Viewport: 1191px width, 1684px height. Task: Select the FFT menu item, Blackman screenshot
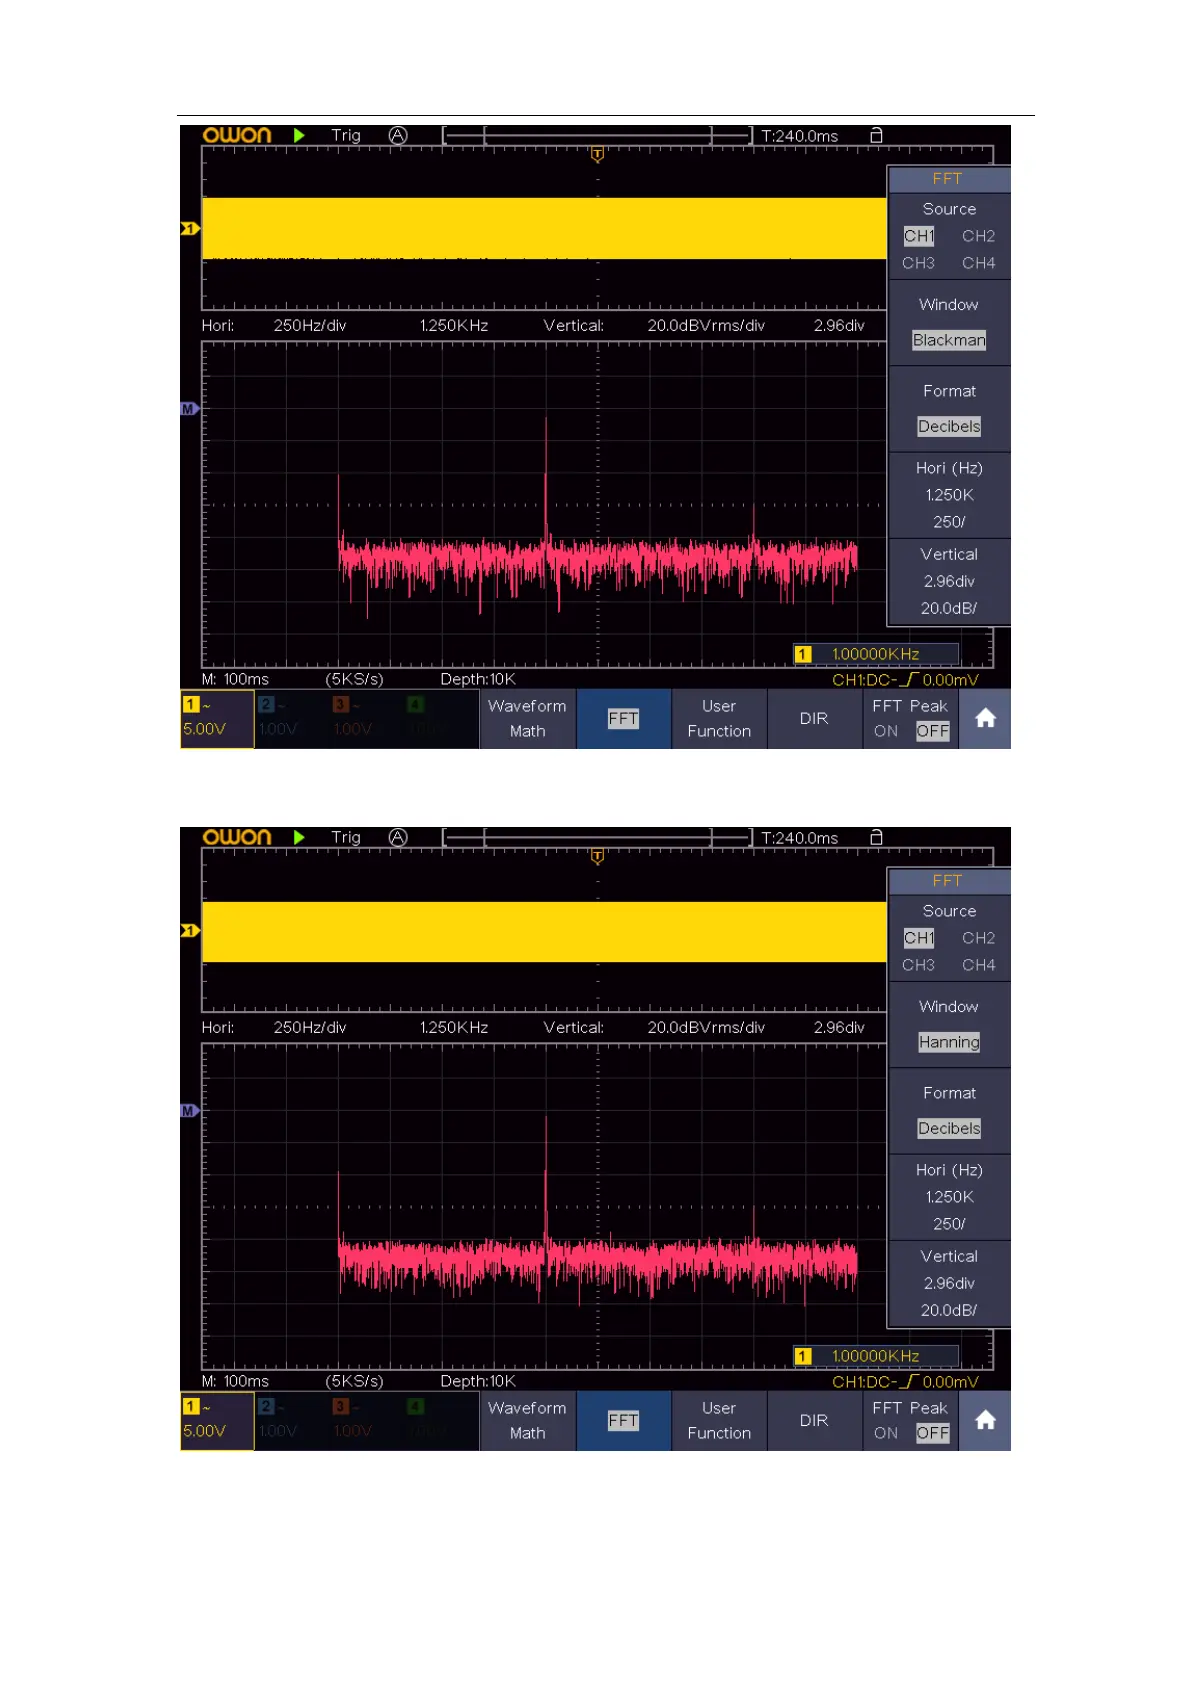point(623,718)
